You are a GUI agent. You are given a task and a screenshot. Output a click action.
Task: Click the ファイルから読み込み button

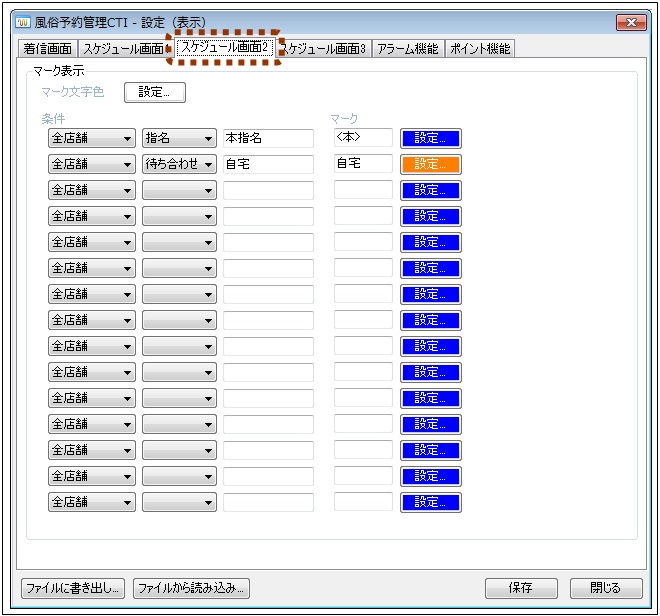(x=191, y=588)
